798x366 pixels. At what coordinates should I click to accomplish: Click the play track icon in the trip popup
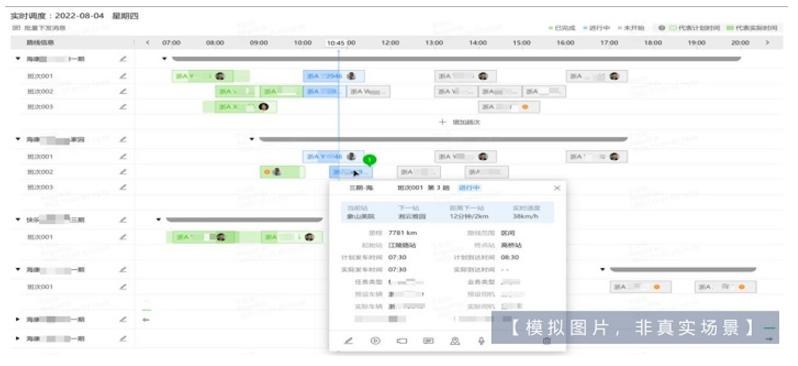375,341
